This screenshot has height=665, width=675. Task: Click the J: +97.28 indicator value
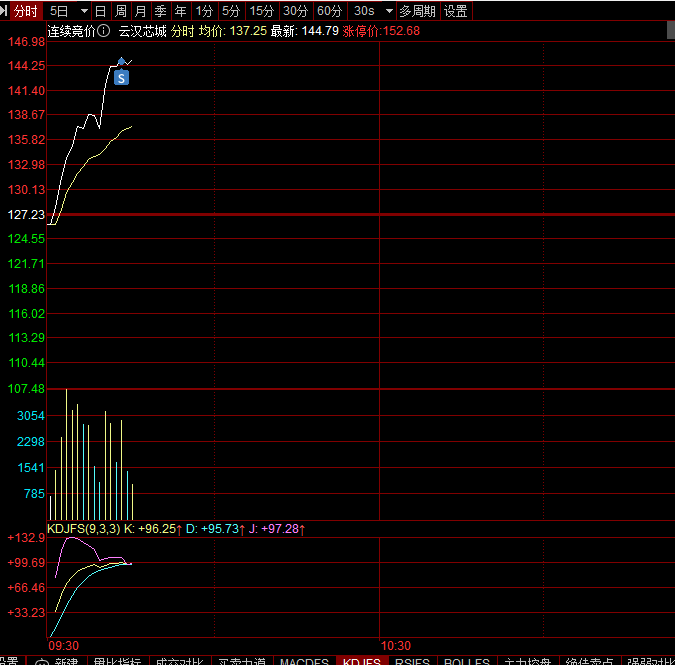276,529
